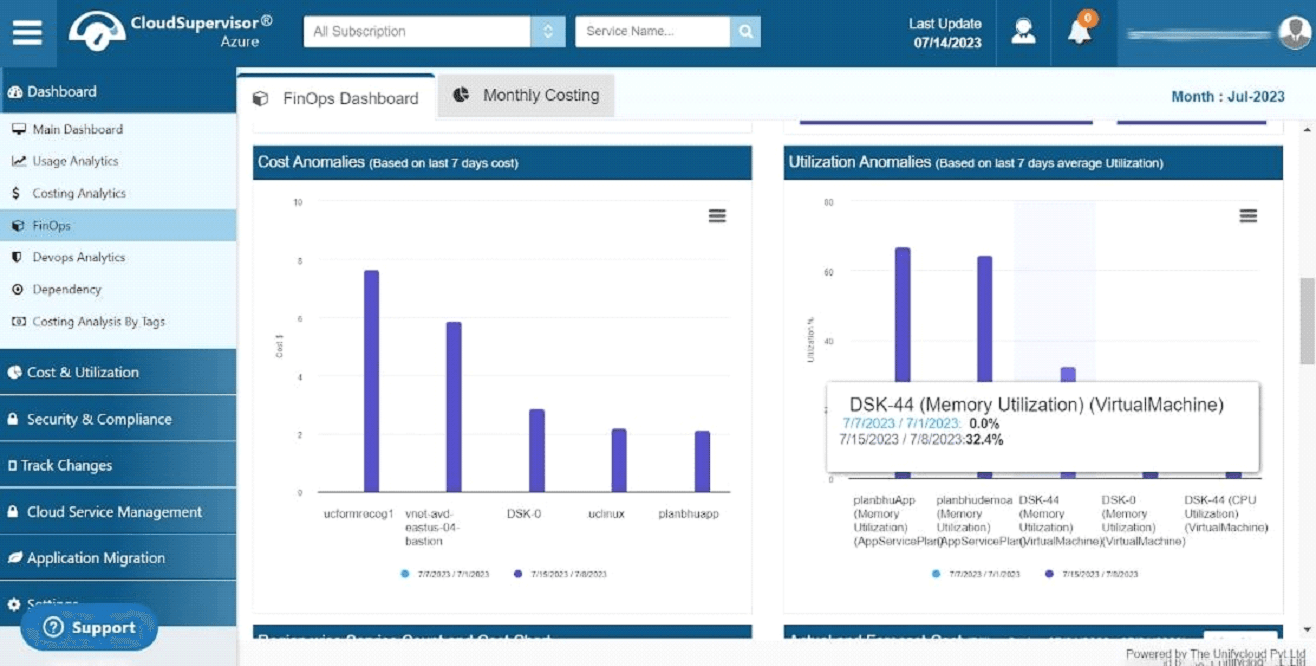Click the Dependency target icon
Image resolution: width=1316 pixels, height=666 pixels.
click(x=17, y=289)
